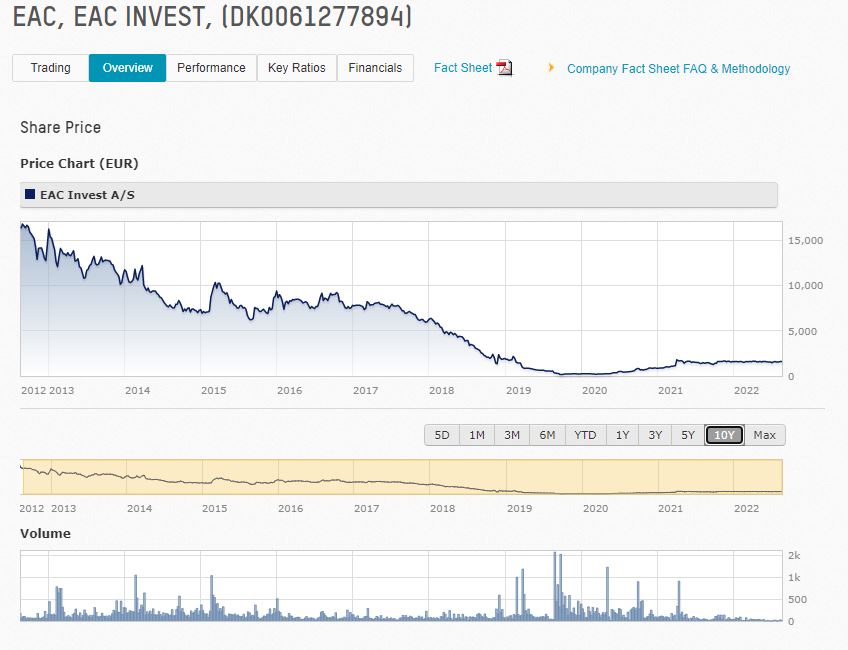The width and height of the screenshot is (848, 650).
Task: Go to the Key Ratios tab
Action: point(296,68)
